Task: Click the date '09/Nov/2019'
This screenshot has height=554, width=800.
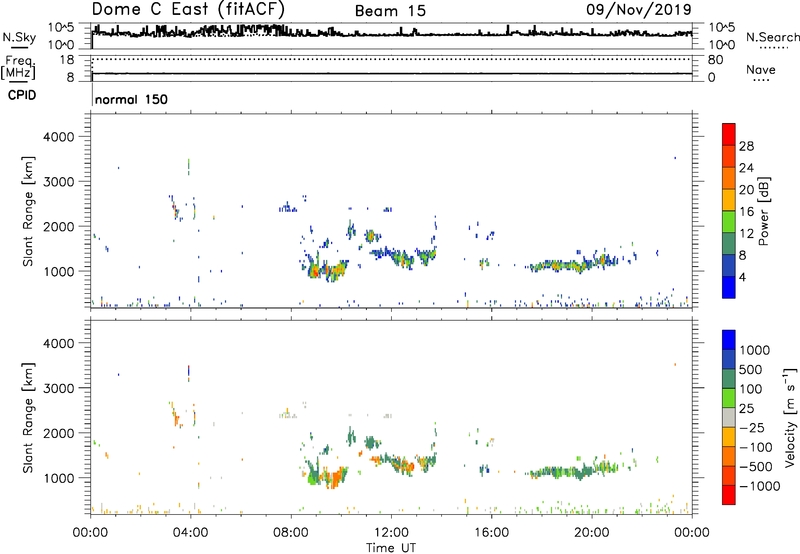Action: click(639, 9)
